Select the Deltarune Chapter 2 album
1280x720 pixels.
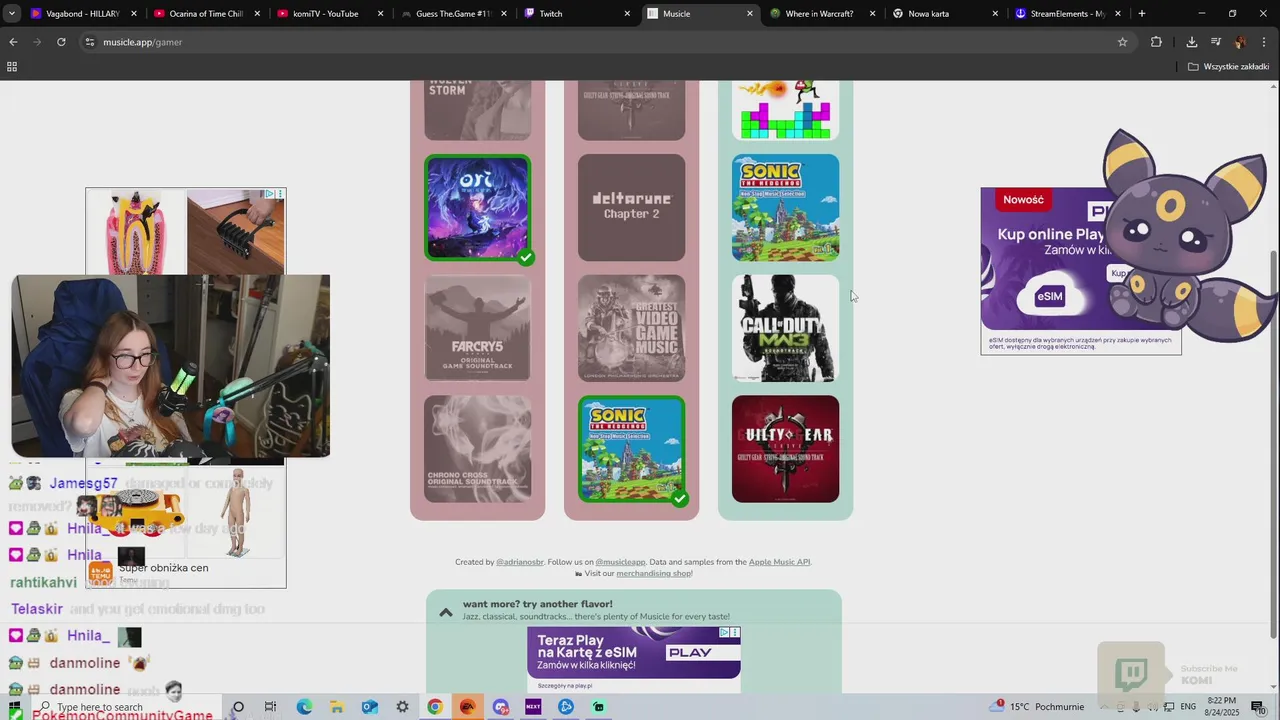tap(632, 208)
